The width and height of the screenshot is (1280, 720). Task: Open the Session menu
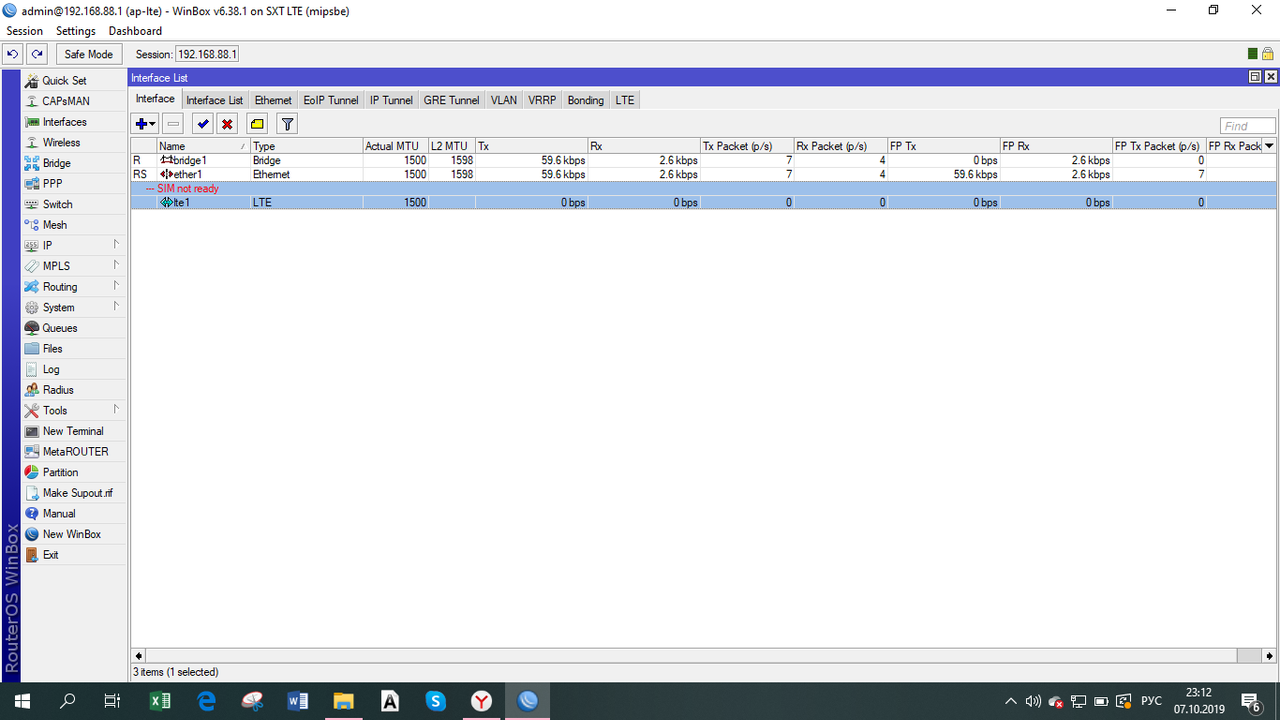[x=25, y=31]
